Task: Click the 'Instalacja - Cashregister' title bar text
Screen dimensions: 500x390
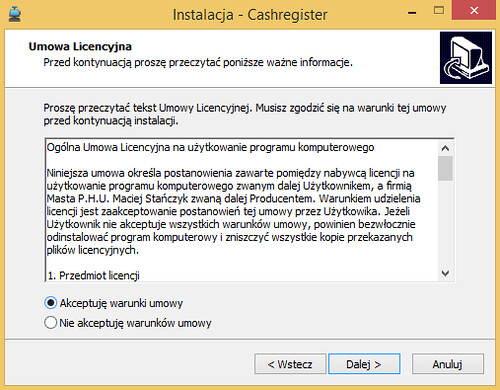Action: (250, 15)
